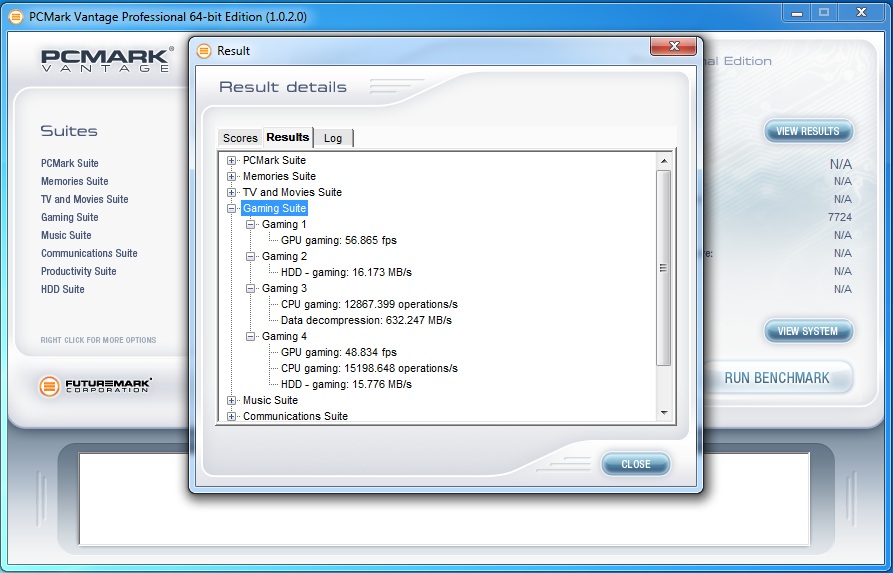Select Communications Suite in Suites sidebar
Screen dimensions: 893x573
[89, 253]
